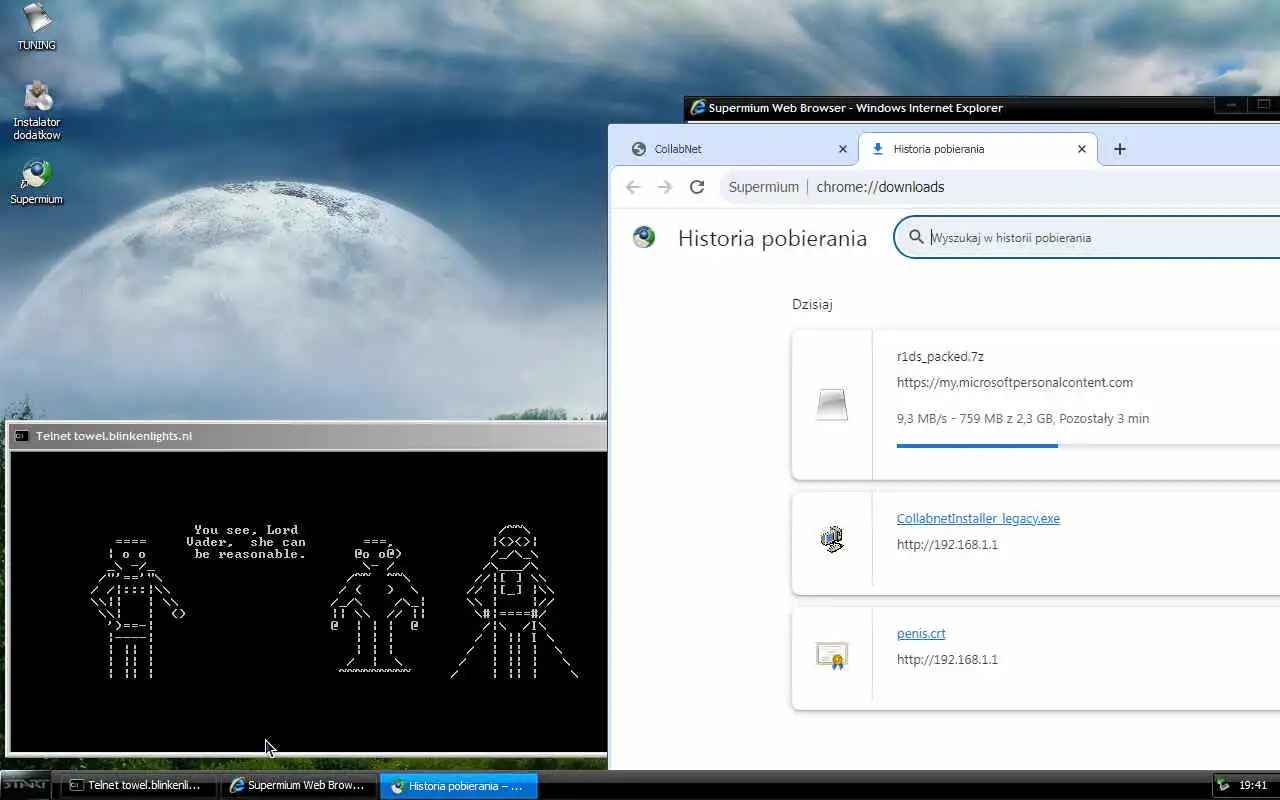The height and width of the screenshot is (800, 1280).
Task: Open the penis.crt download link
Action: [921, 634]
